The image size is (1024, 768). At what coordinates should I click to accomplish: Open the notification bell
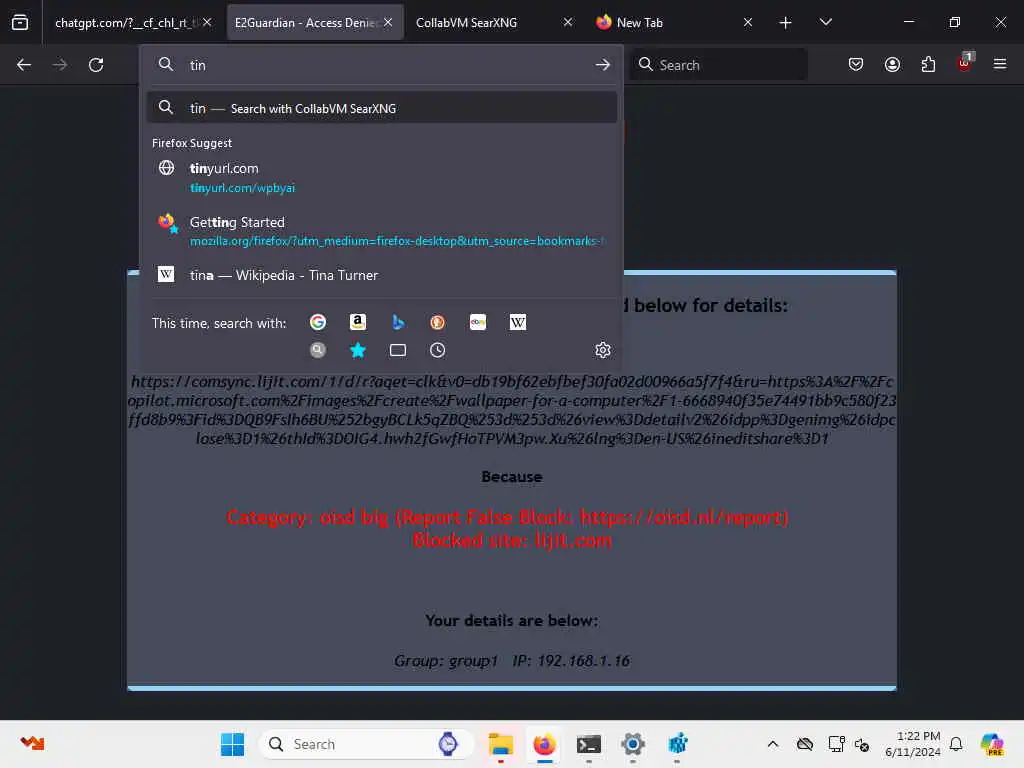click(x=956, y=744)
